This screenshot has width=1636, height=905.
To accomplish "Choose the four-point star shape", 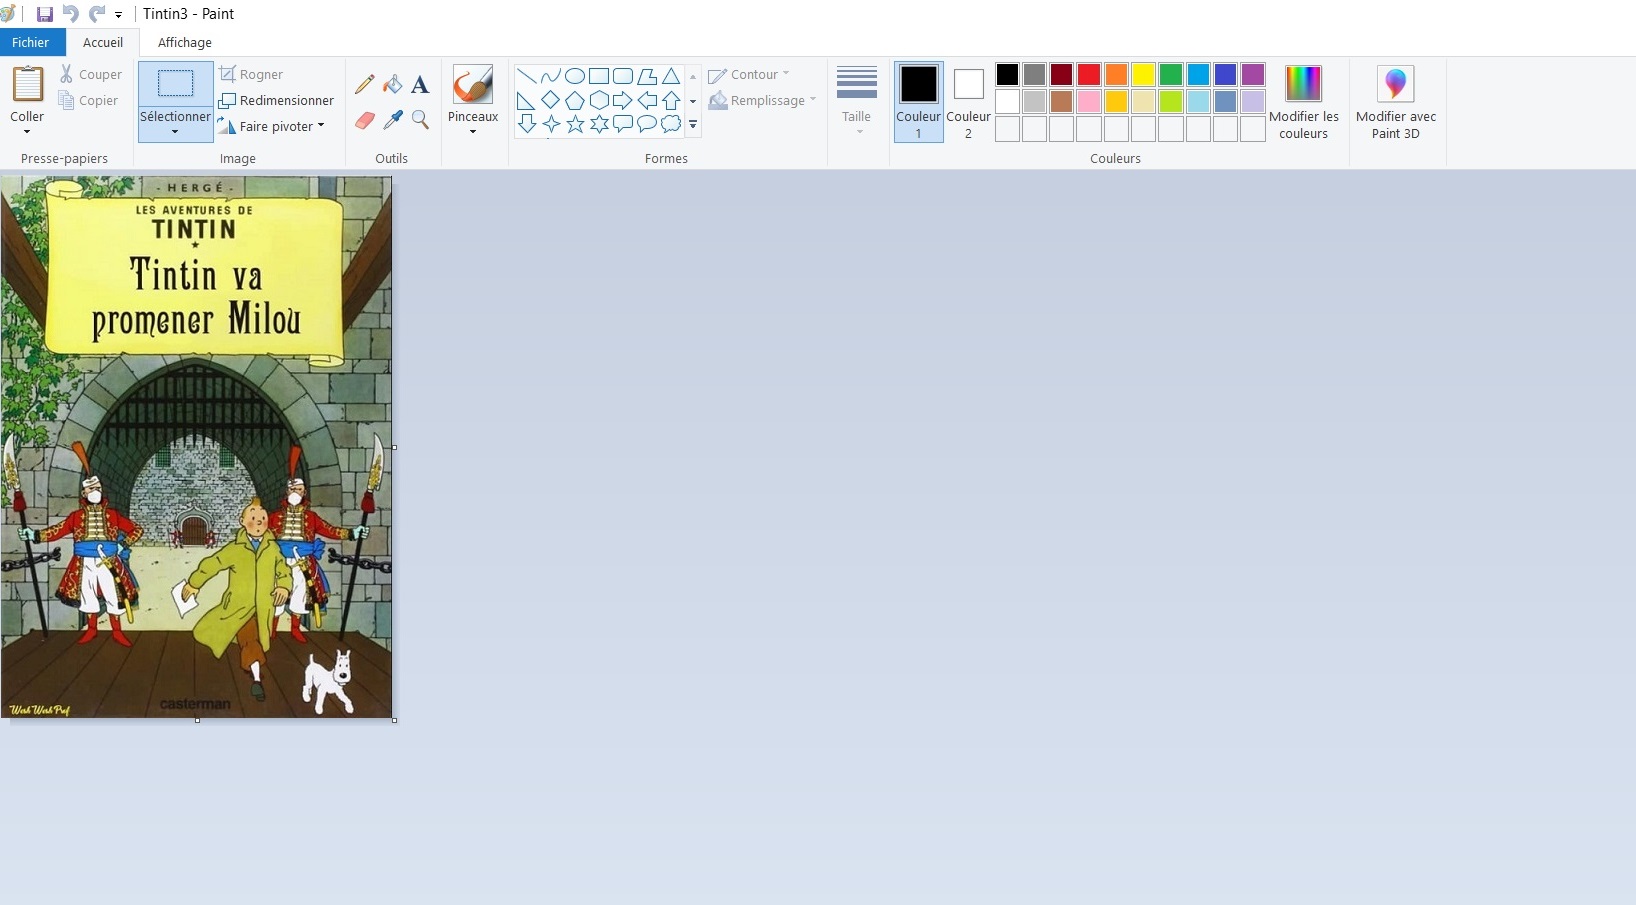I will [x=551, y=124].
